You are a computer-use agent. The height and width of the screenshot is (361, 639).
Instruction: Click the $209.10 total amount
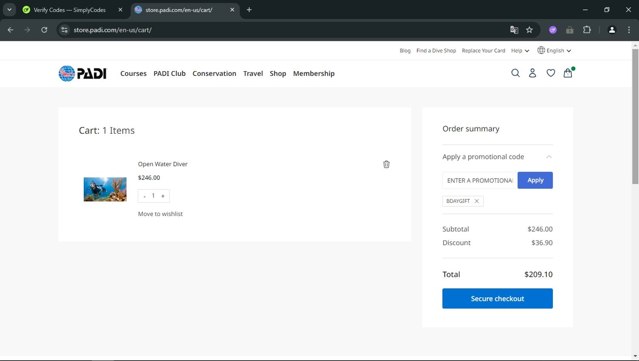click(x=538, y=275)
